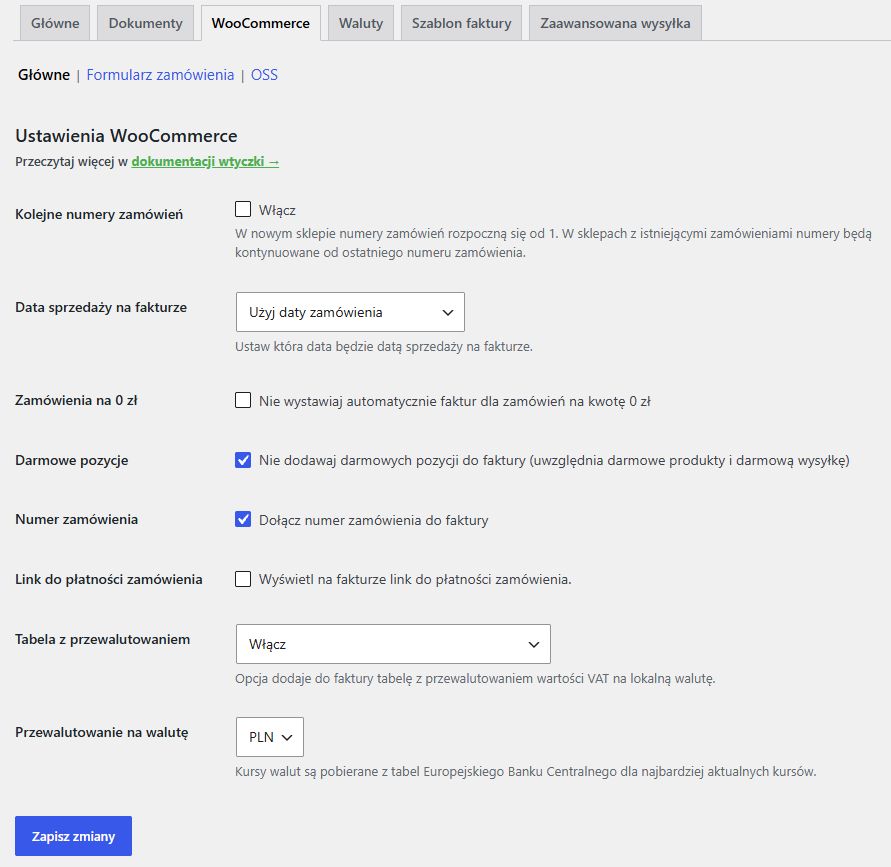Uncheck Darmowe pozycje checkbox
891x867 pixels.
[x=243, y=460]
